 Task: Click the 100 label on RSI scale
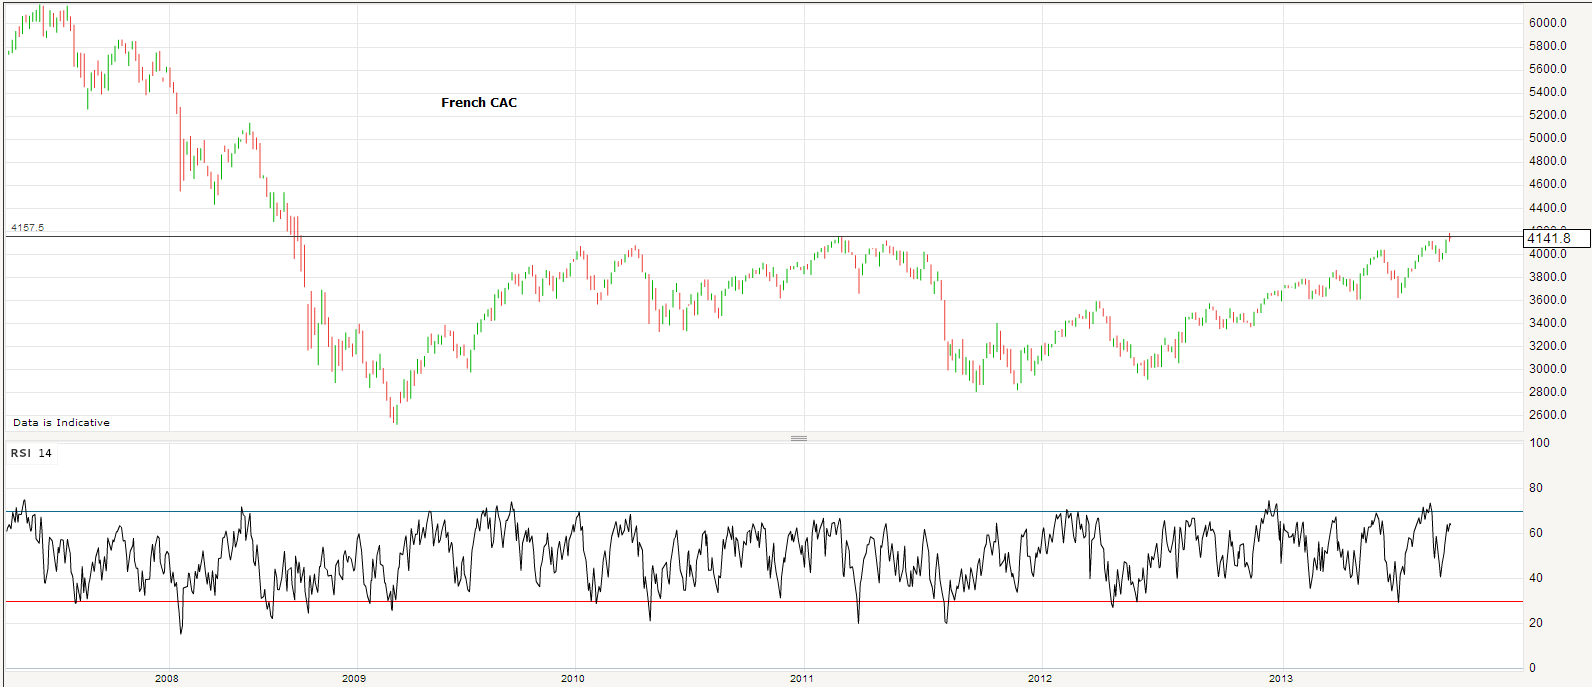click(1539, 443)
